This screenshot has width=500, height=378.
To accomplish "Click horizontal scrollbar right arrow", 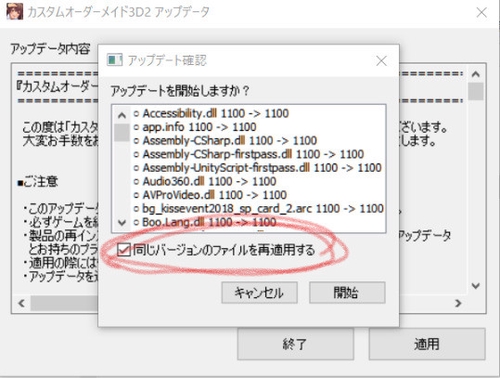I will (x=458, y=303).
